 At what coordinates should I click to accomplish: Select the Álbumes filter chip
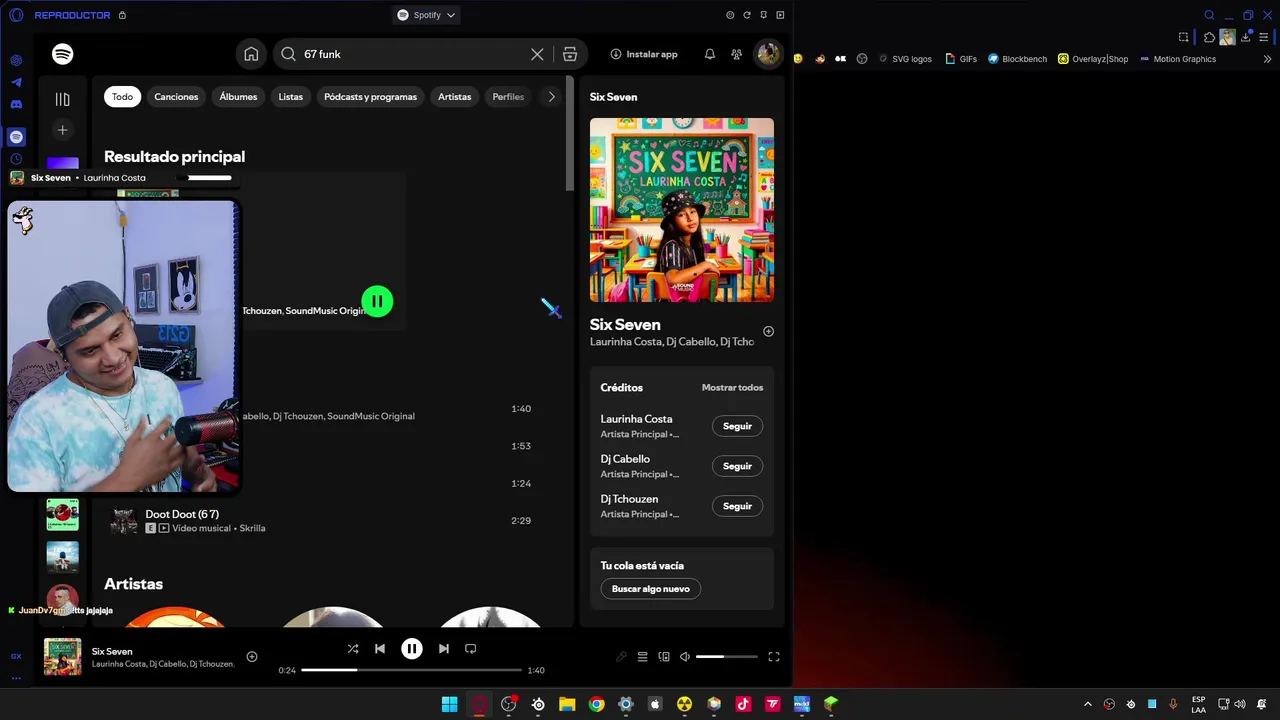(x=238, y=97)
